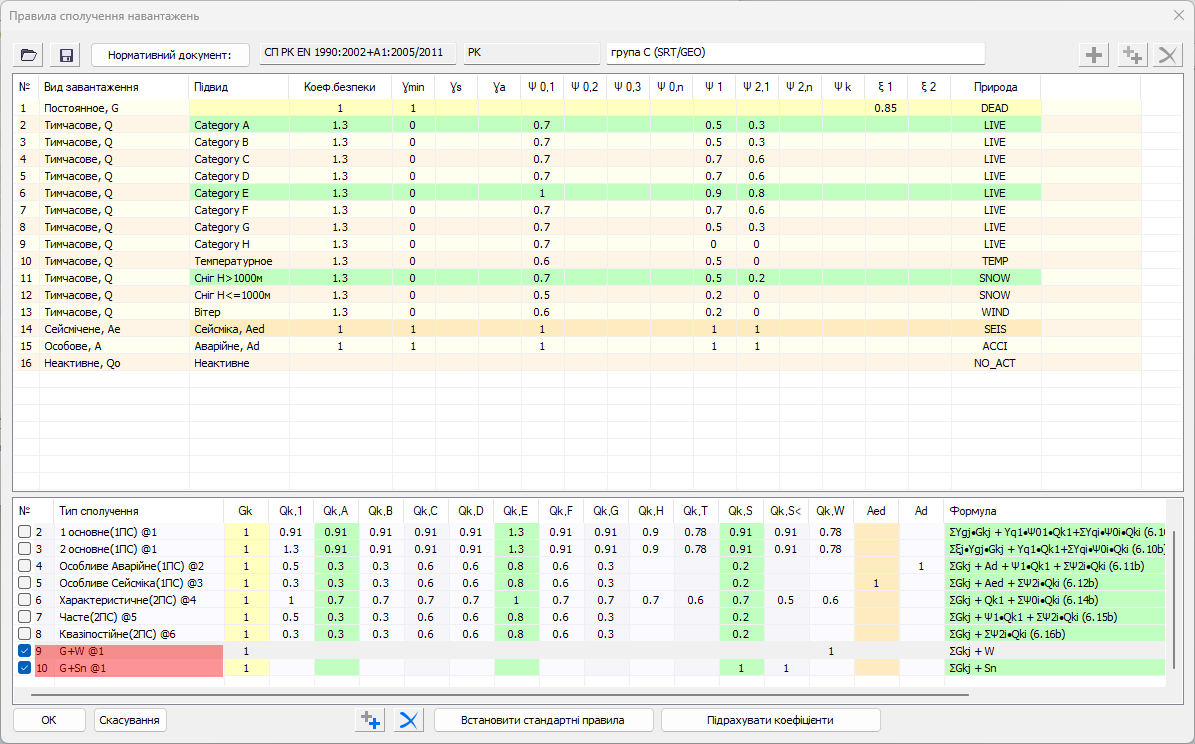Click the grey plus icon at top right

click(x=1096, y=55)
